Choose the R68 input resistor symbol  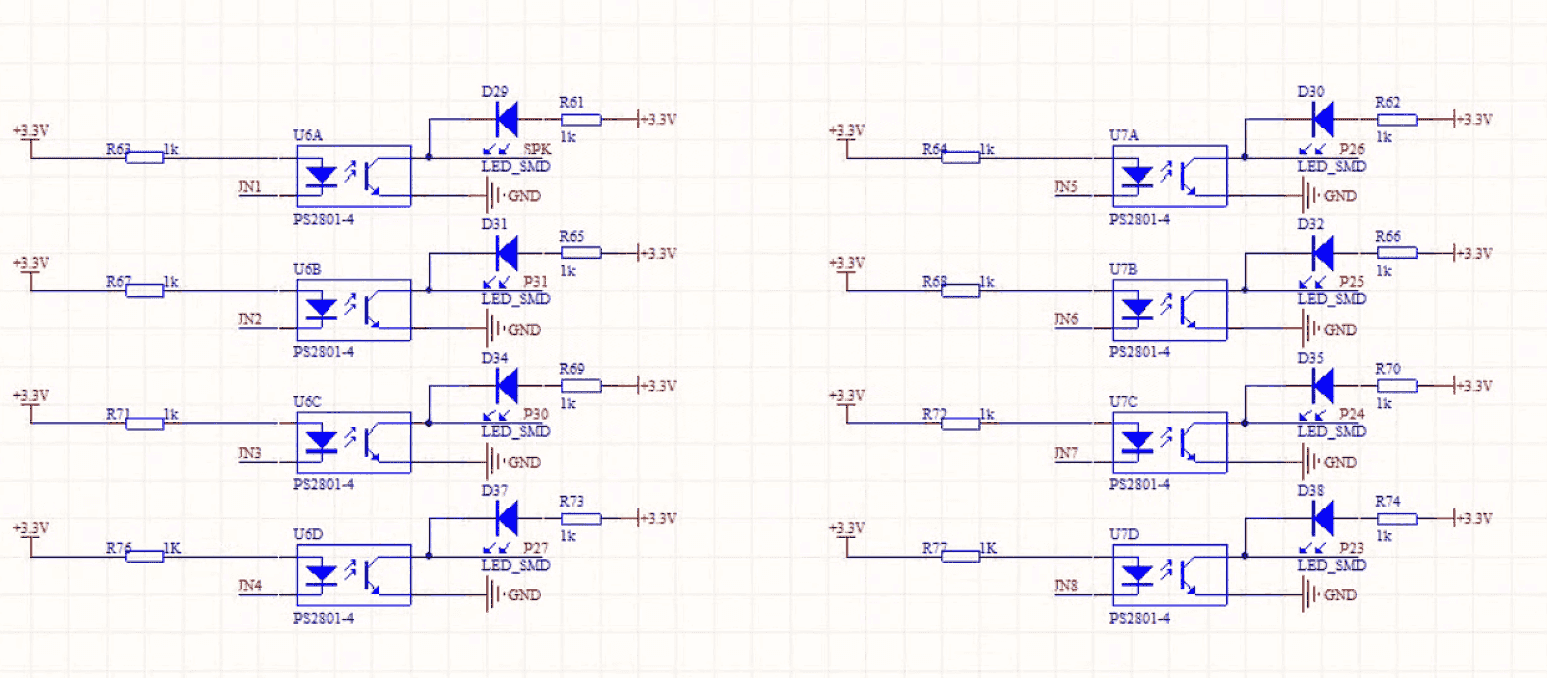point(961,291)
